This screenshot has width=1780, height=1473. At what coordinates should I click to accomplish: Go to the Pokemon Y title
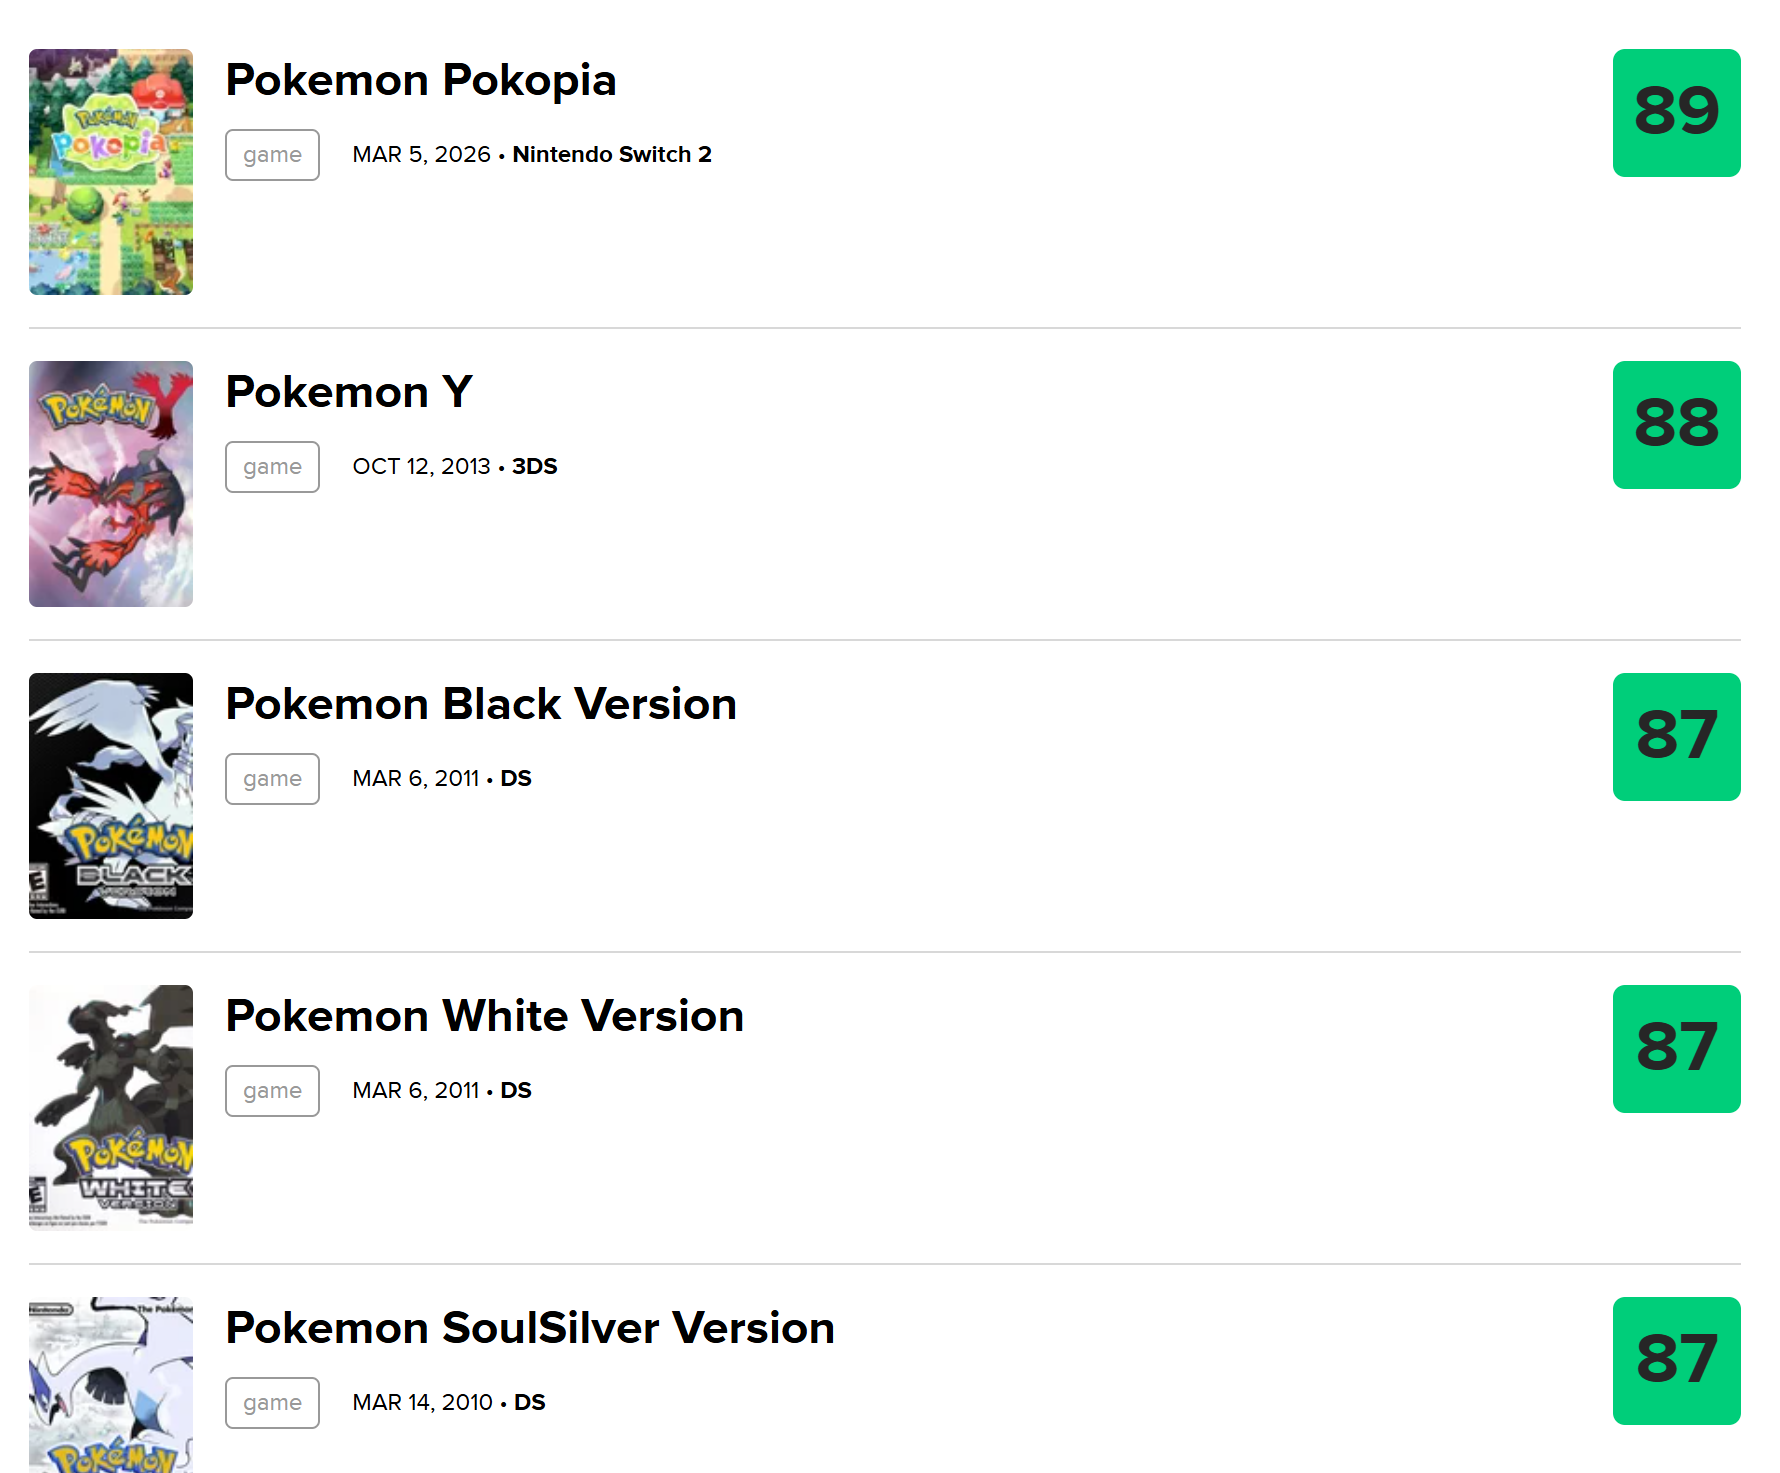tap(349, 392)
